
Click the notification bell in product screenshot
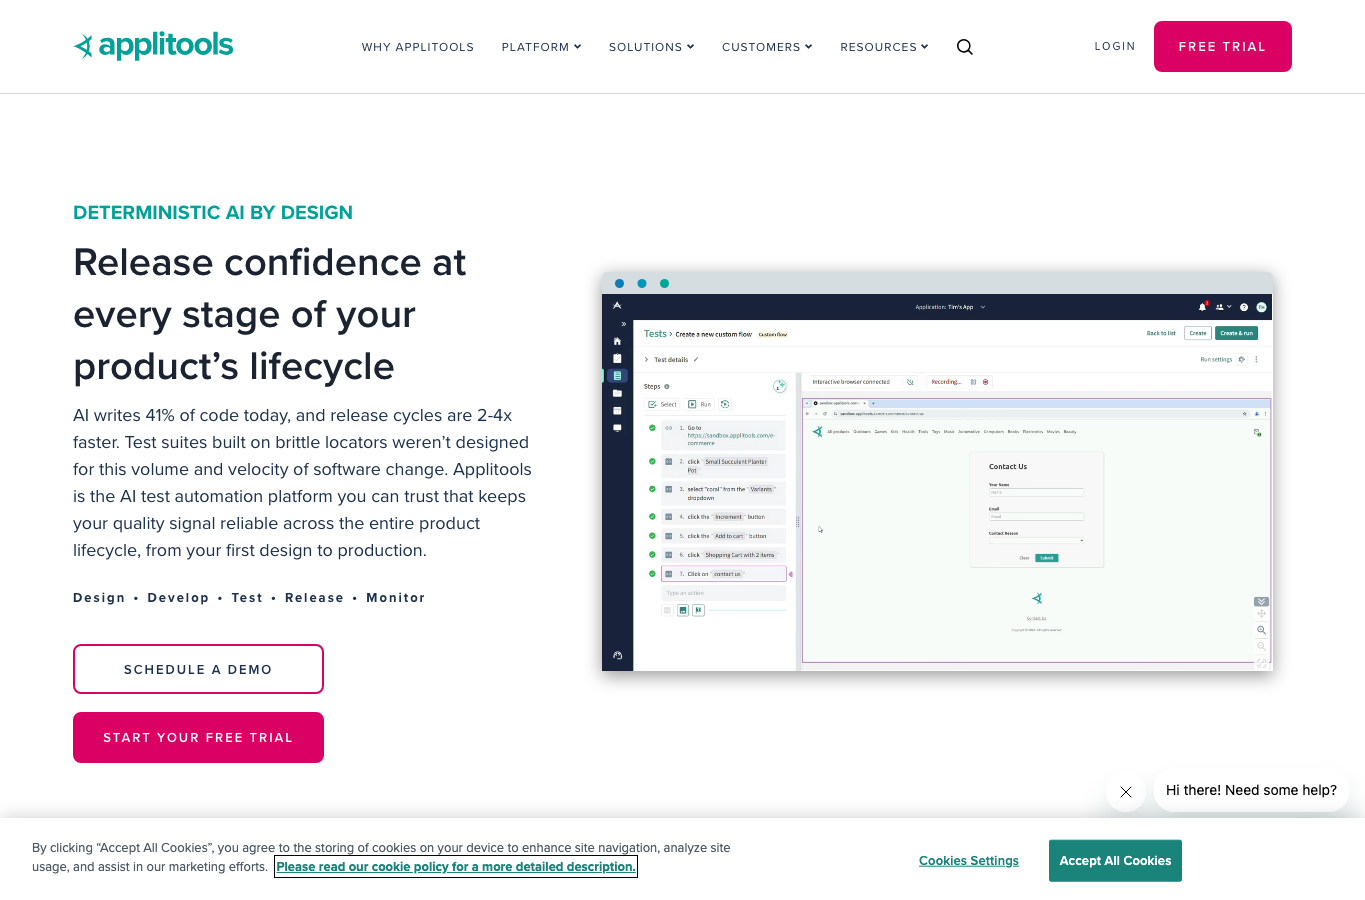(1203, 307)
